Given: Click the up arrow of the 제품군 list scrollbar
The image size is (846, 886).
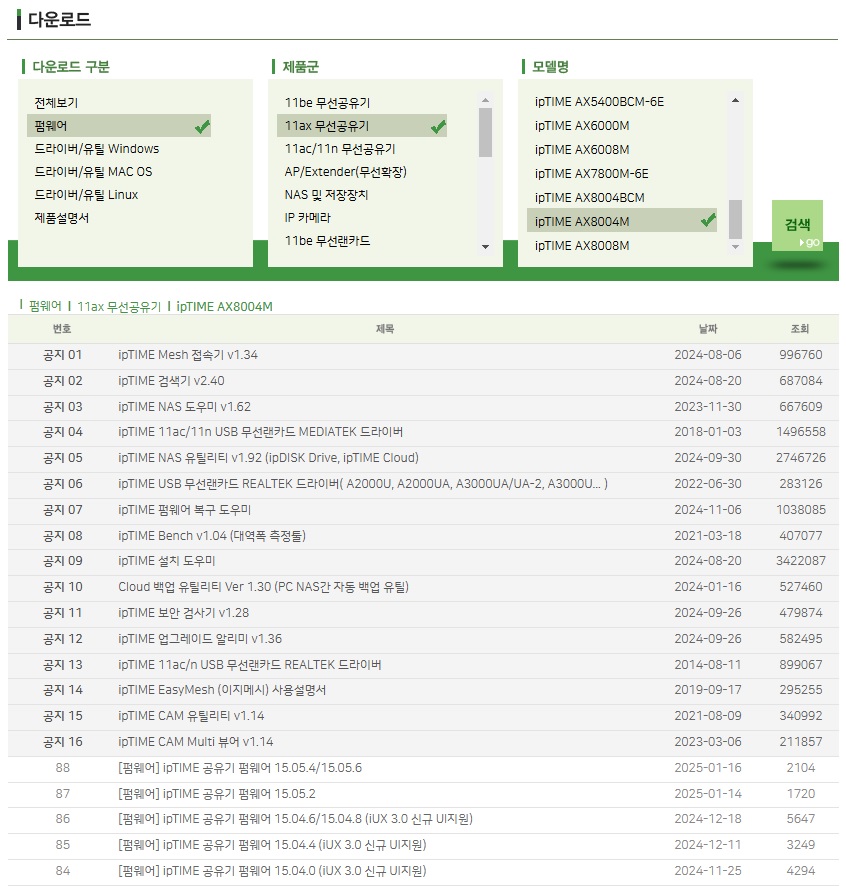Looking at the screenshot, I should [485, 100].
